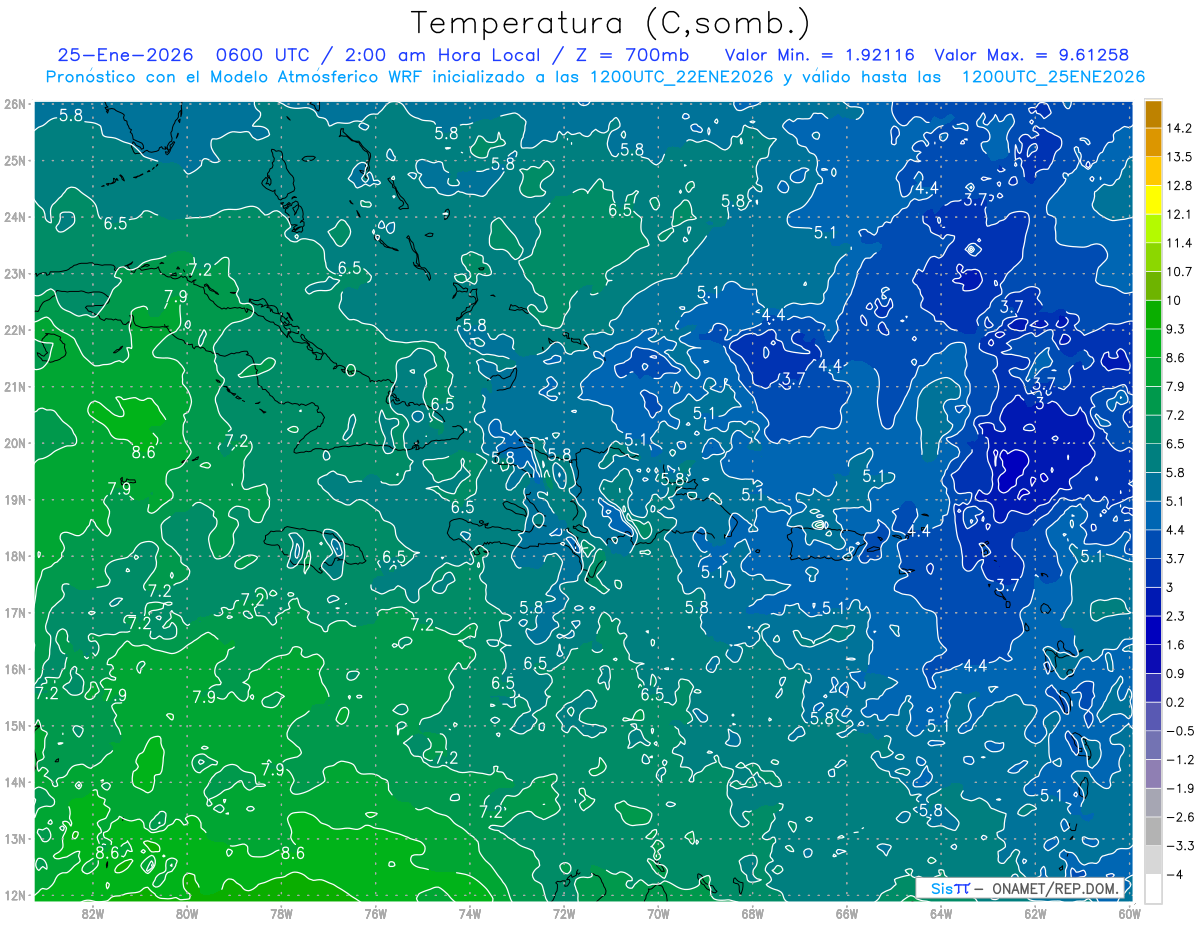
Task: Click the '80W' longitude axis label
Action: click(187, 913)
